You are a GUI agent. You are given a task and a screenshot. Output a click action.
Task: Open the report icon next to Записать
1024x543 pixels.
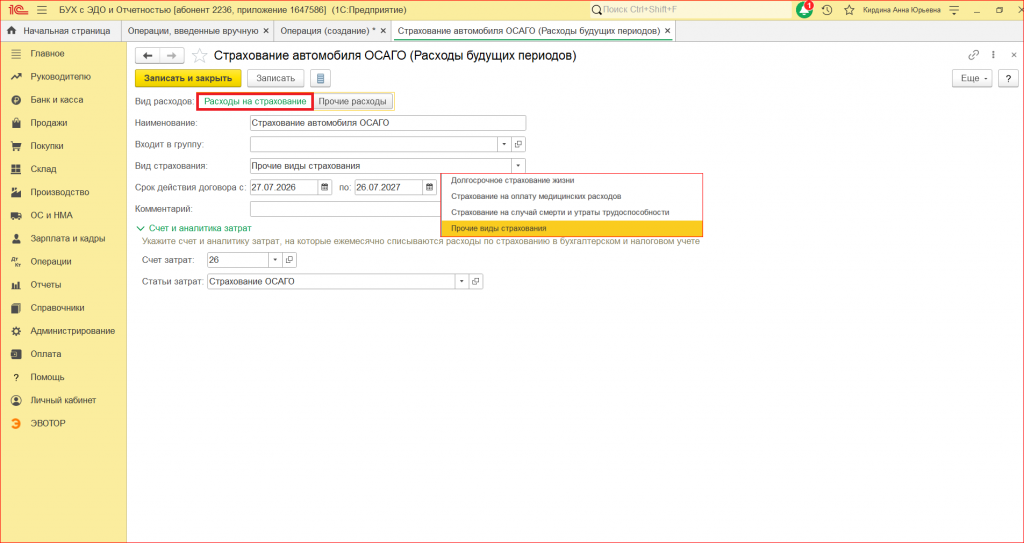[x=320, y=78]
